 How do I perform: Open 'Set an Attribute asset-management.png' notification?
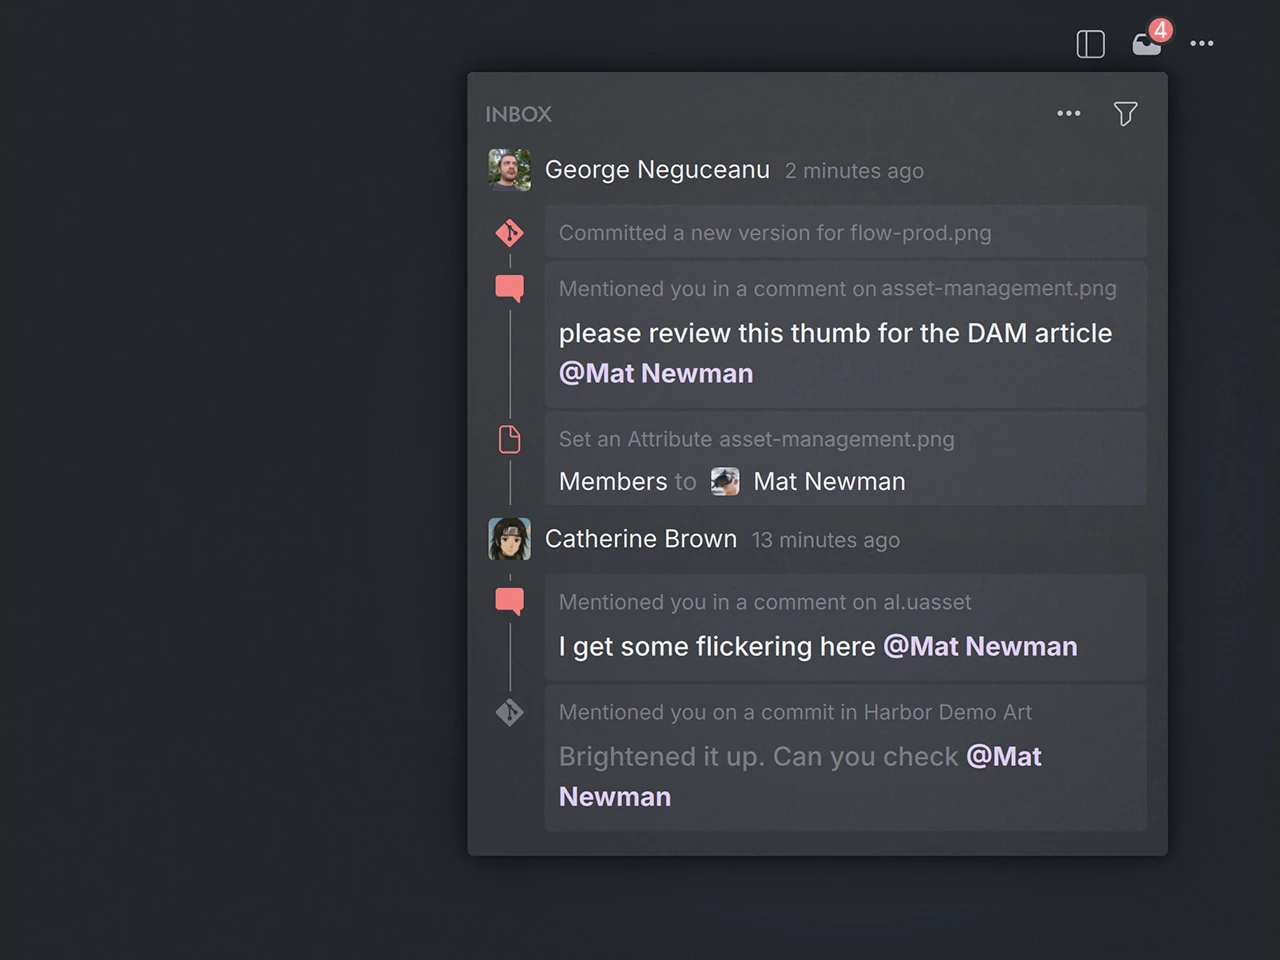[x=846, y=459]
